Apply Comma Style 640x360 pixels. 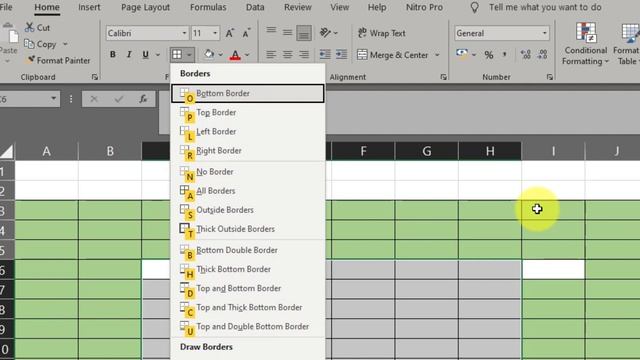pos(504,54)
